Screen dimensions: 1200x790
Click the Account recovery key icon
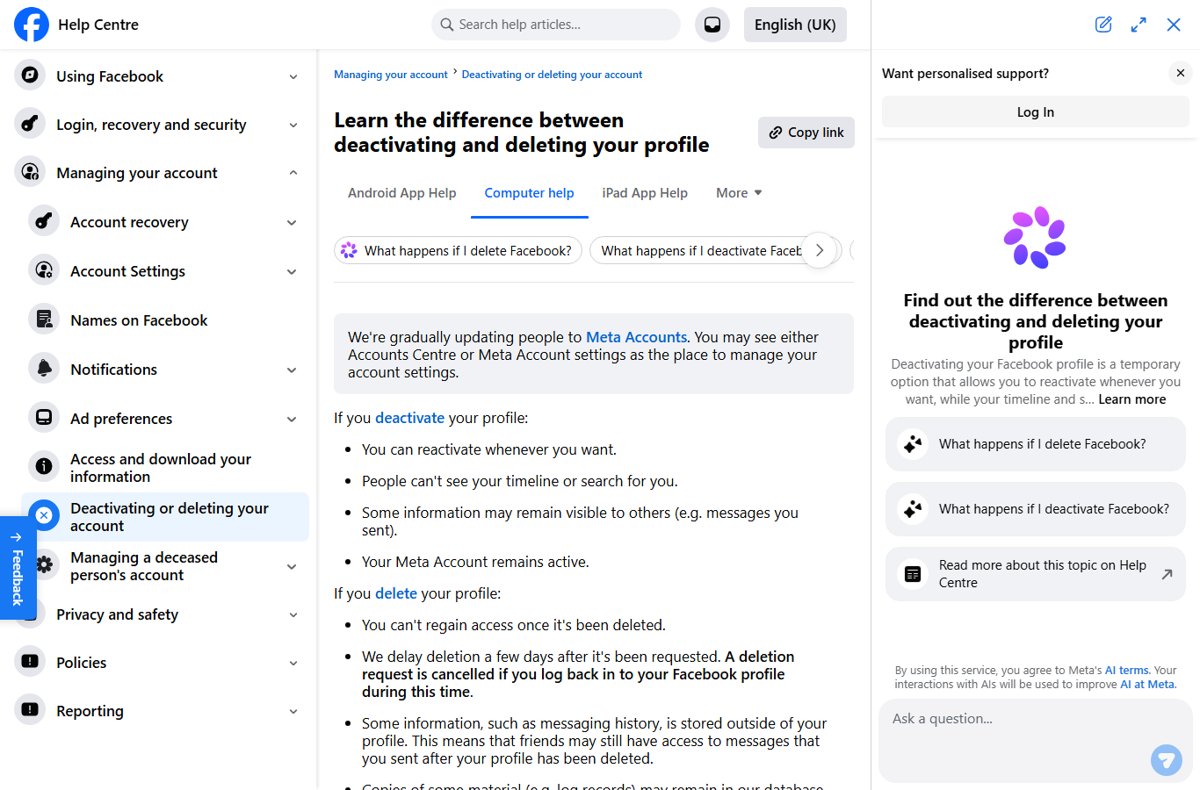point(44,222)
